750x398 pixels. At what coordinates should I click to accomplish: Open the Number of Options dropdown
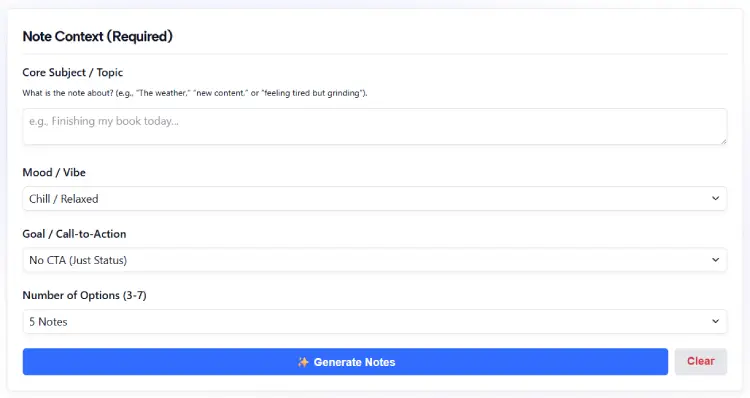click(x=375, y=321)
